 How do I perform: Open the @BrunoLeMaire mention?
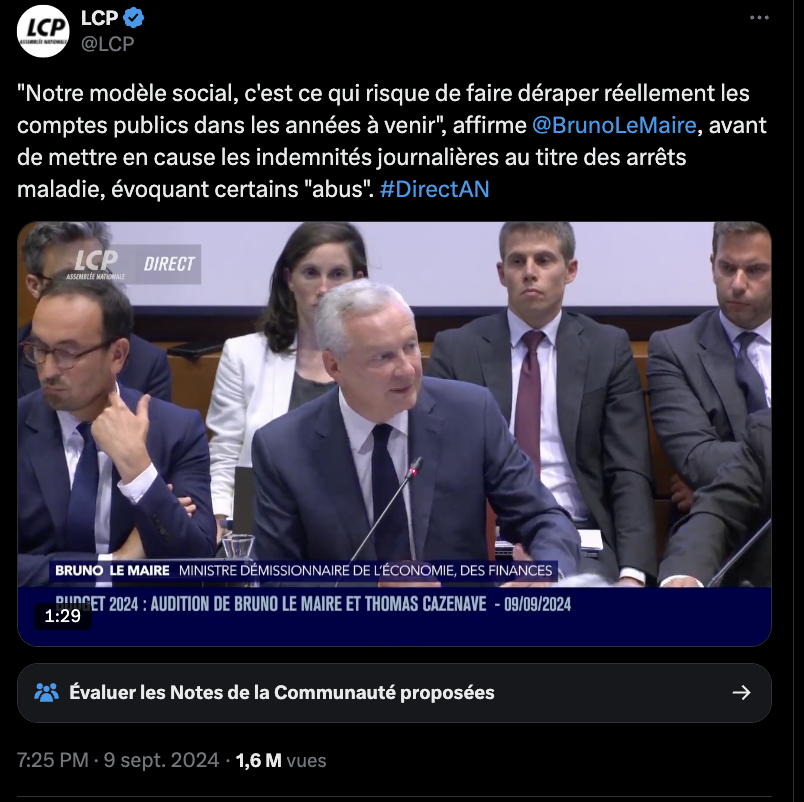click(614, 125)
